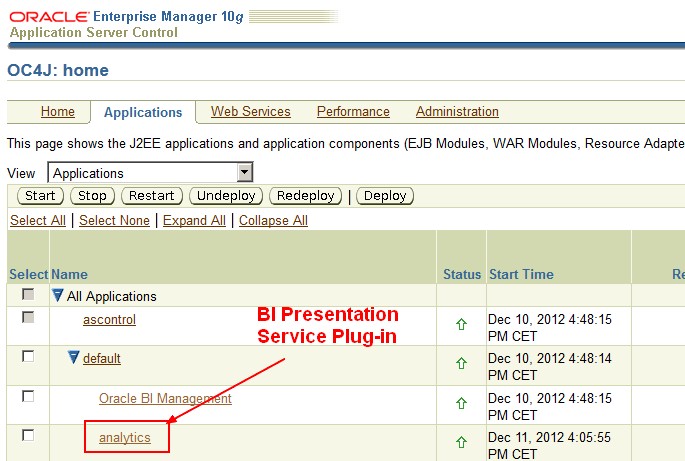Viewport: 685px width, 461px height.
Task: Click the Redeploy button
Action: [x=305, y=196]
